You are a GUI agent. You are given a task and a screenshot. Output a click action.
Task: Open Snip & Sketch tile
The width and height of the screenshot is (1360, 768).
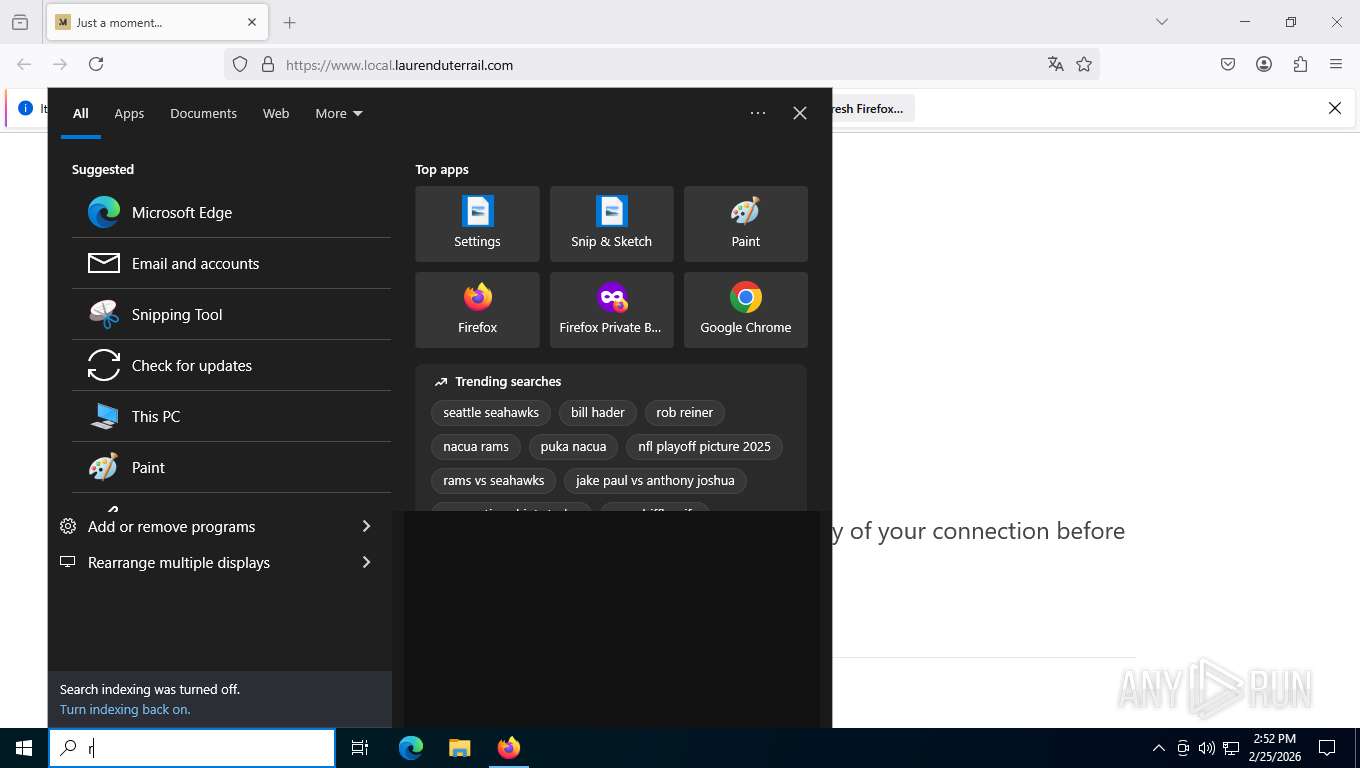tap(611, 224)
